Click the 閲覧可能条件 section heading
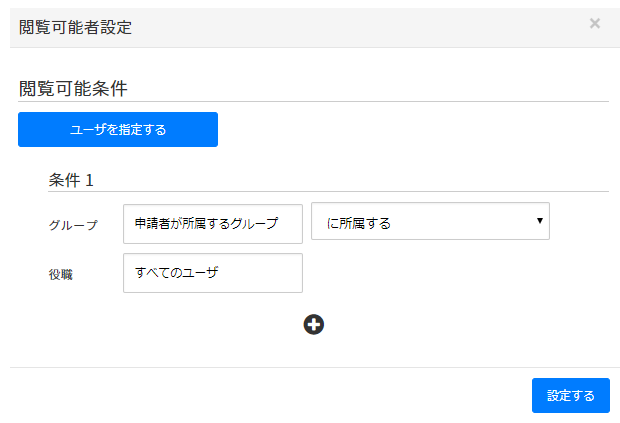This screenshot has width=620, height=423. (x=73, y=88)
